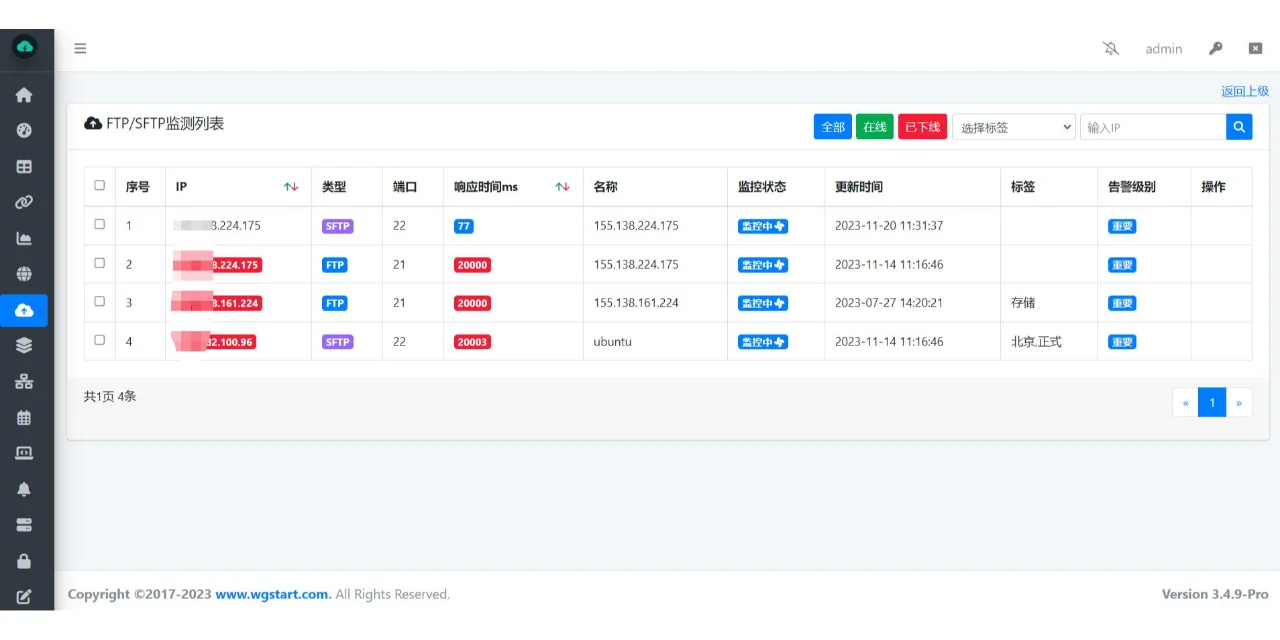Click the red IP ending 161.224

coord(217,303)
